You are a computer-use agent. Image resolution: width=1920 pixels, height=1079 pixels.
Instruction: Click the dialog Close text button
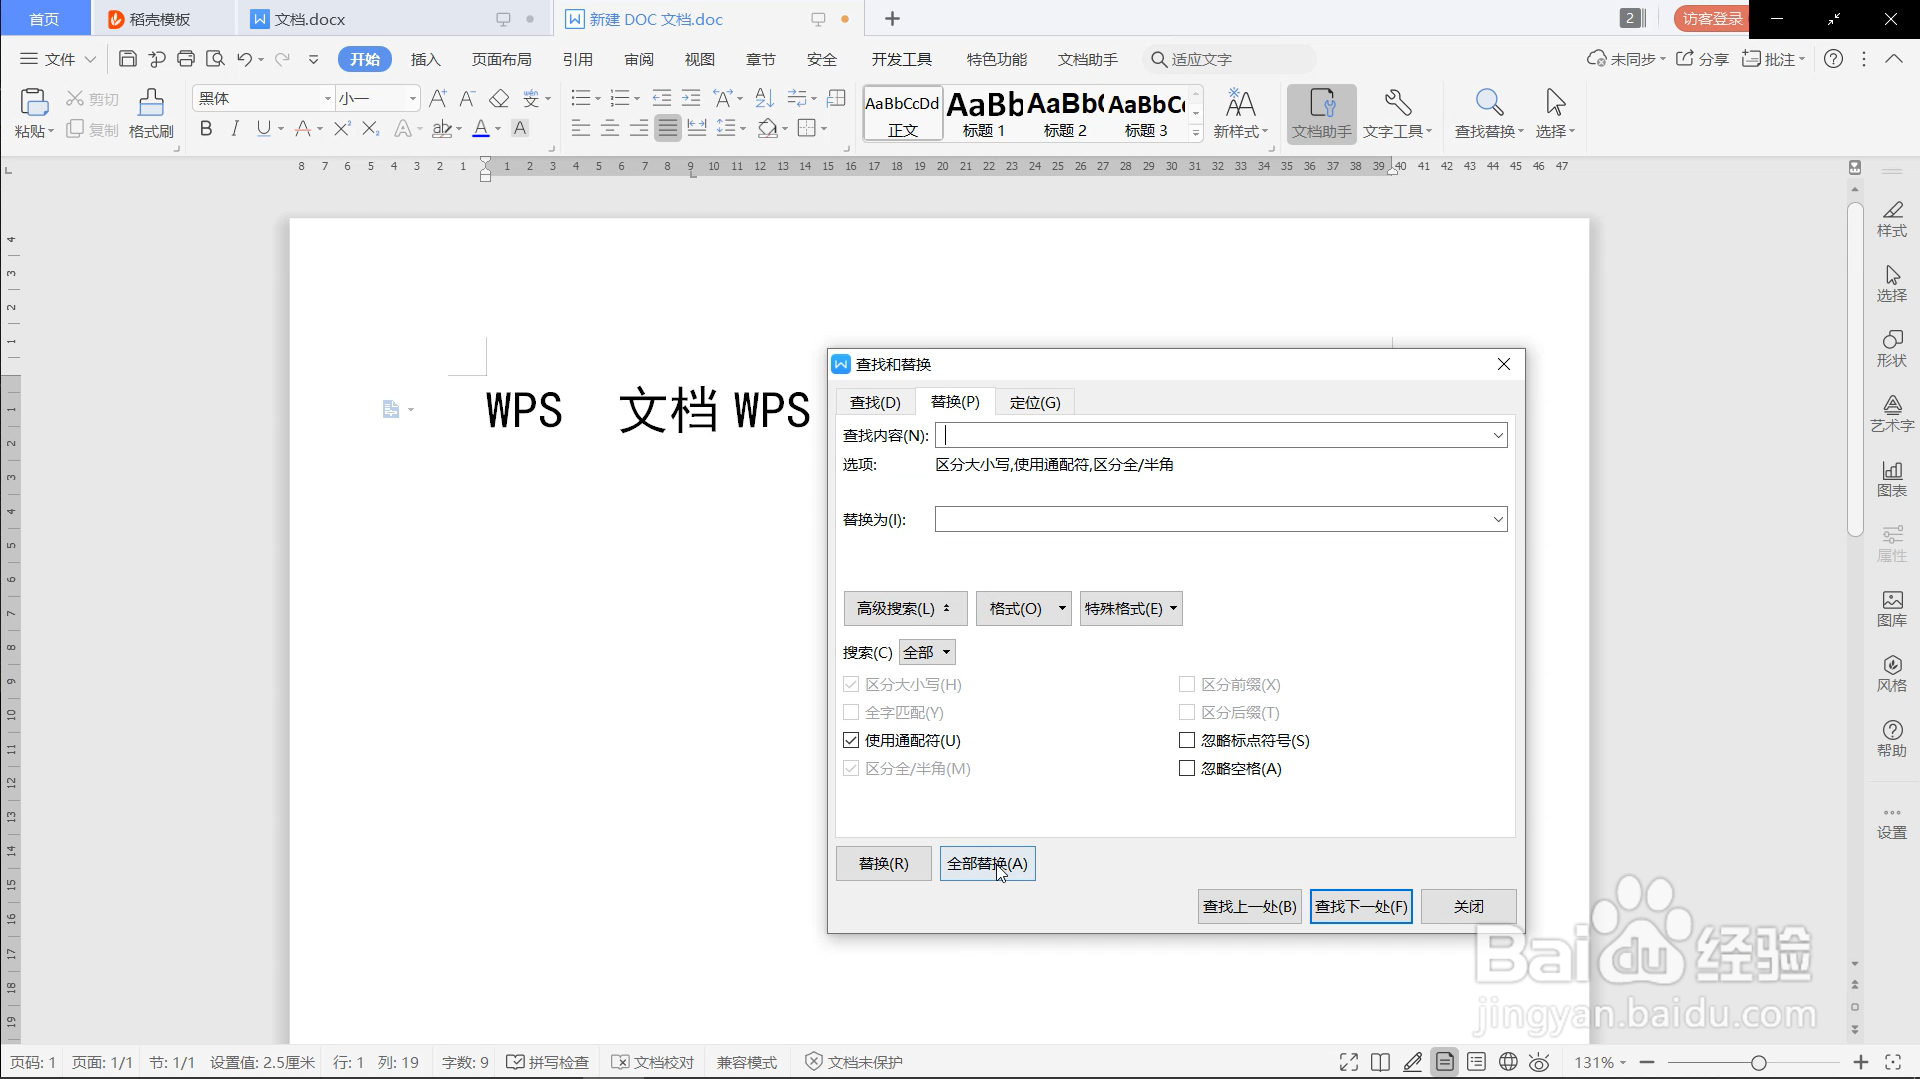tap(1469, 906)
